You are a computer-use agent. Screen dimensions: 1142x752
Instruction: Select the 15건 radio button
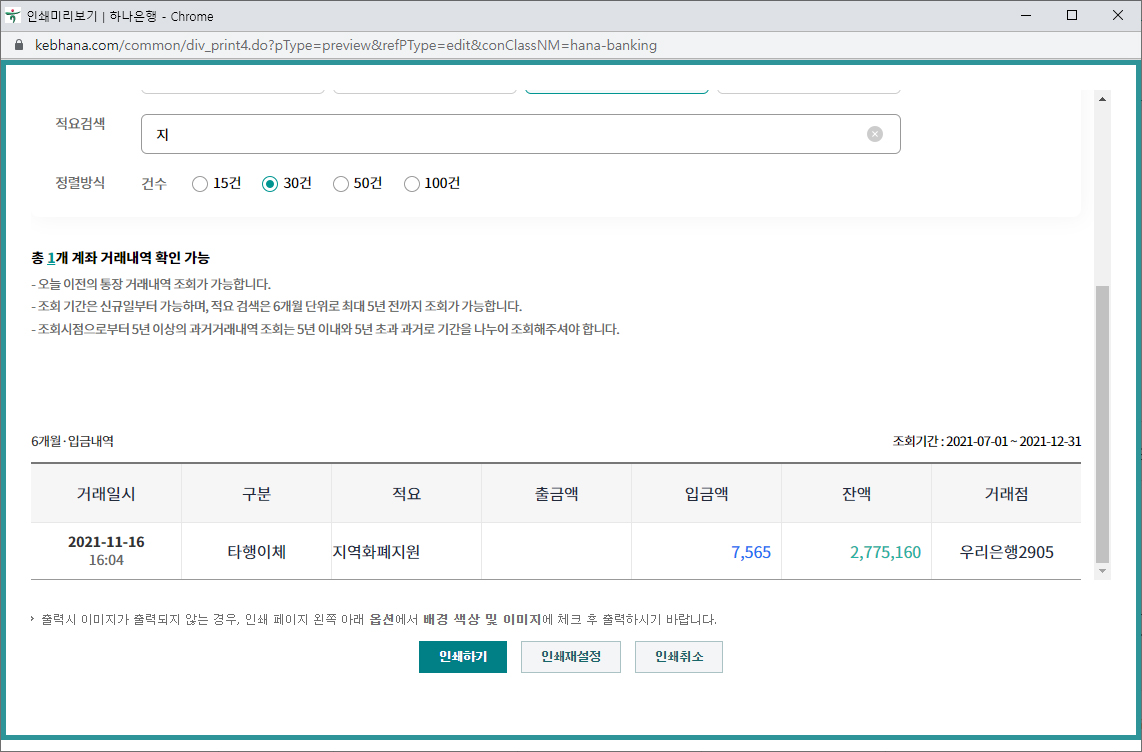point(200,184)
